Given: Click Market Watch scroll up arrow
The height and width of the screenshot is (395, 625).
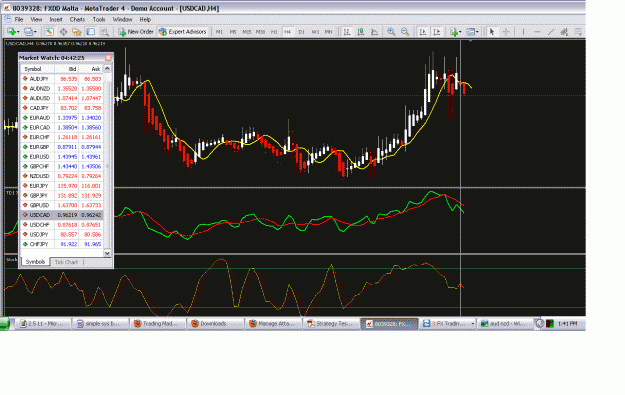Looking at the screenshot, I should 107,69.
